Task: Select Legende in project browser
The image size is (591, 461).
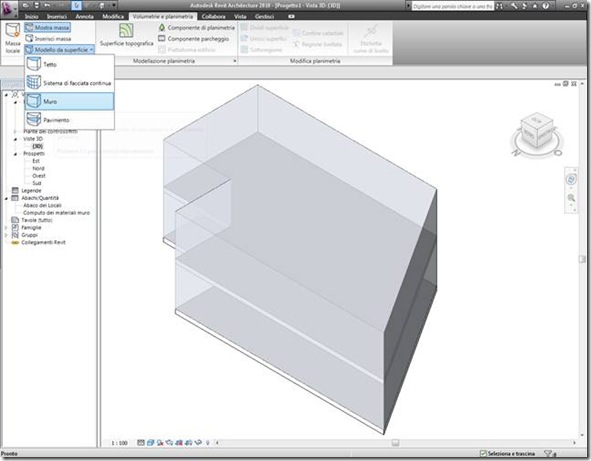Action: (x=31, y=191)
